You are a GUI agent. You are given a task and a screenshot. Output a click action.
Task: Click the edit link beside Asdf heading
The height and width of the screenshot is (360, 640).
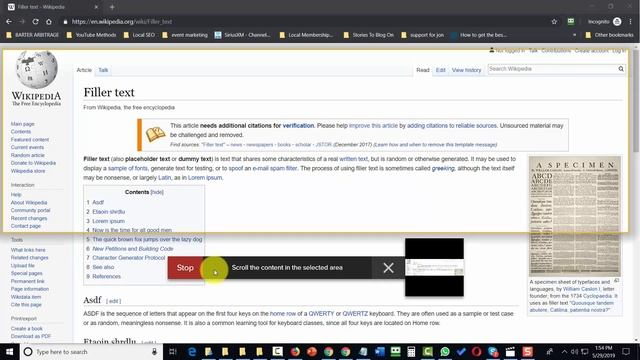[x=113, y=301]
